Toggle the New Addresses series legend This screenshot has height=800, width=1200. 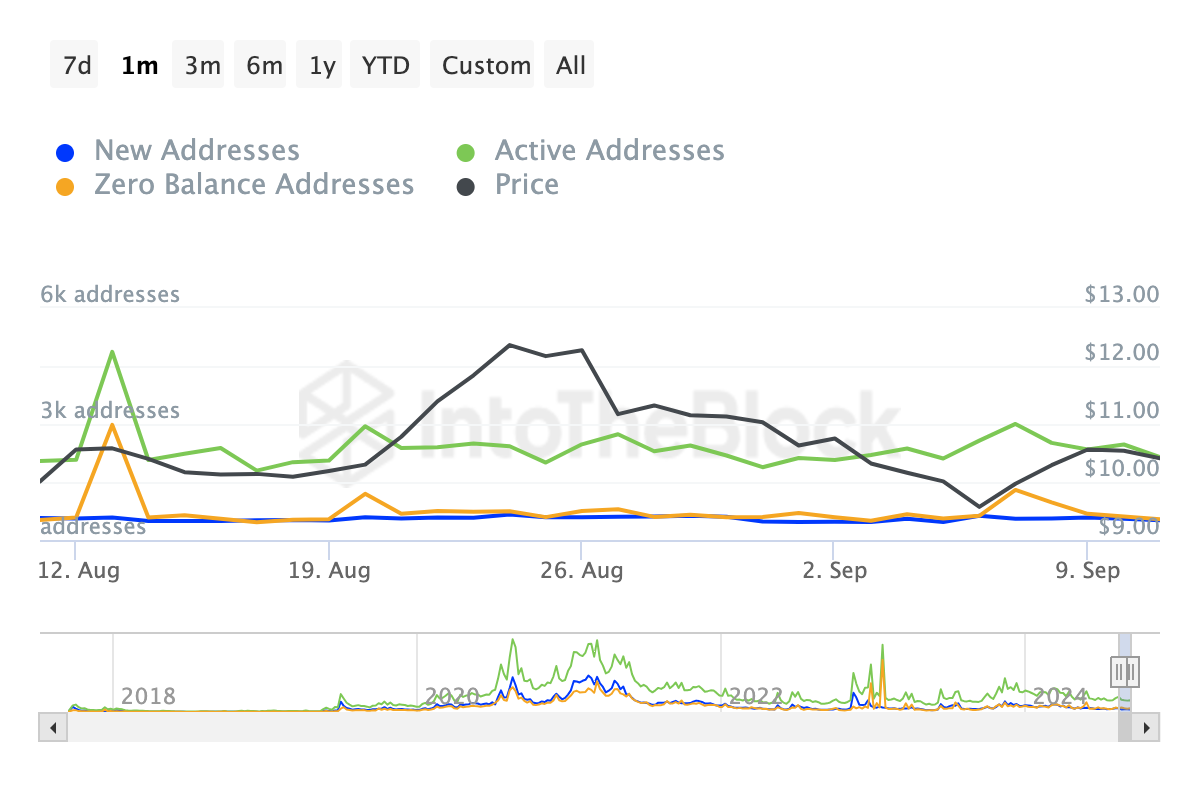pyautogui.click(x=196, y=151)
